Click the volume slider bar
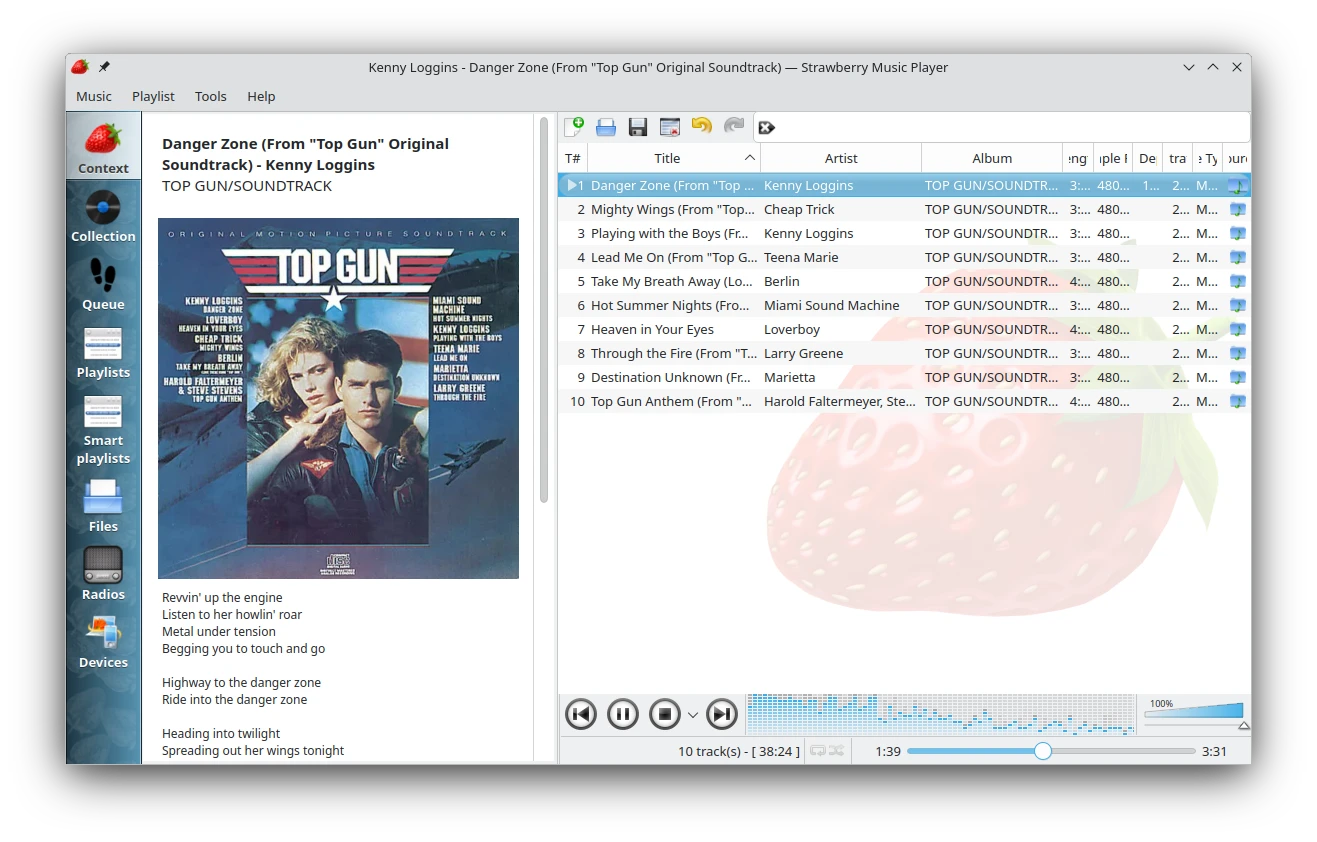This screenshot has height=842, width=1317. pyautogui.click(x=1194, y=712)
